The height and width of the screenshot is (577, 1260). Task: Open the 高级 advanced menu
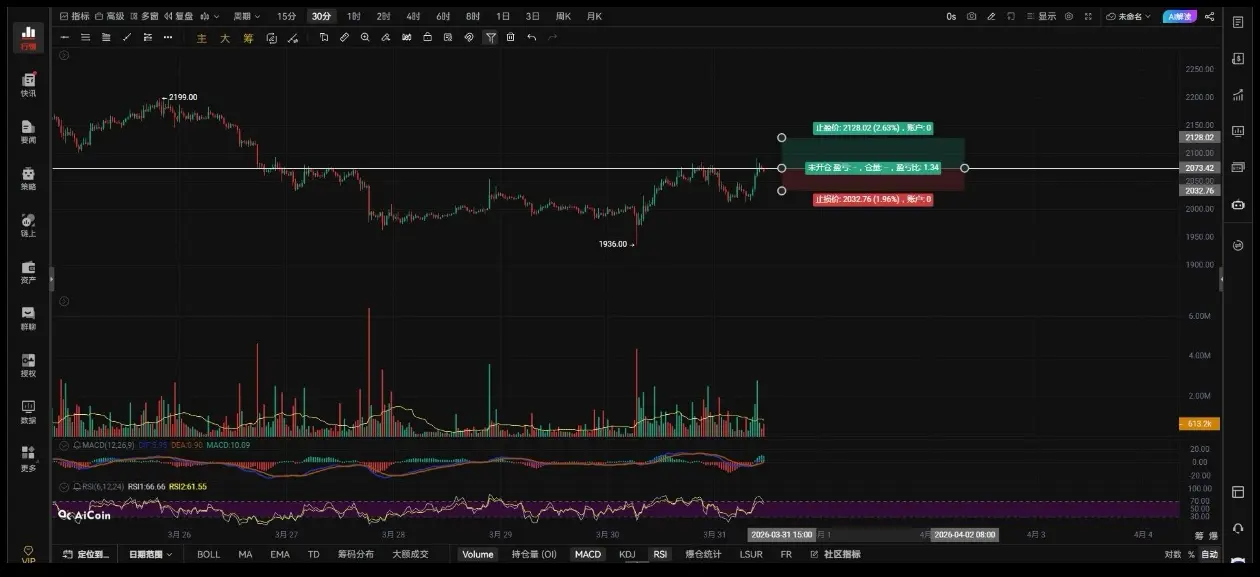click(x=110, y=16)
